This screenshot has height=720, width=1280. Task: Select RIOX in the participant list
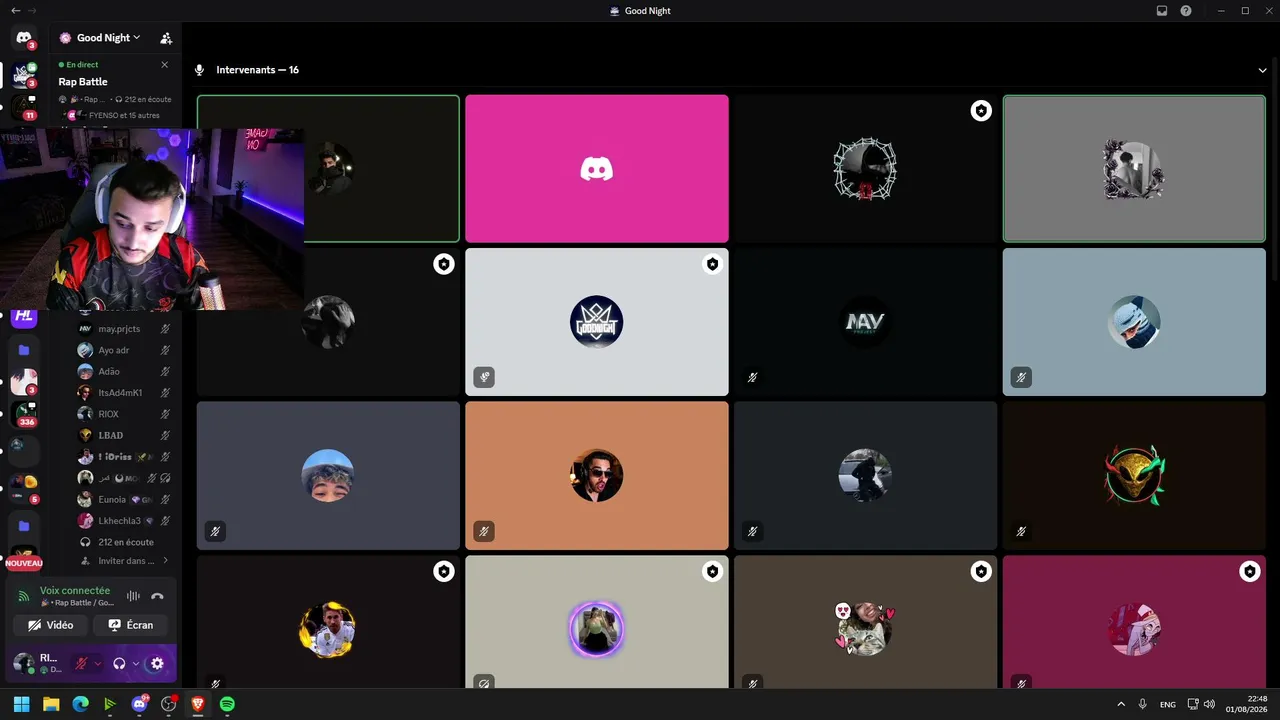point(124,414)
